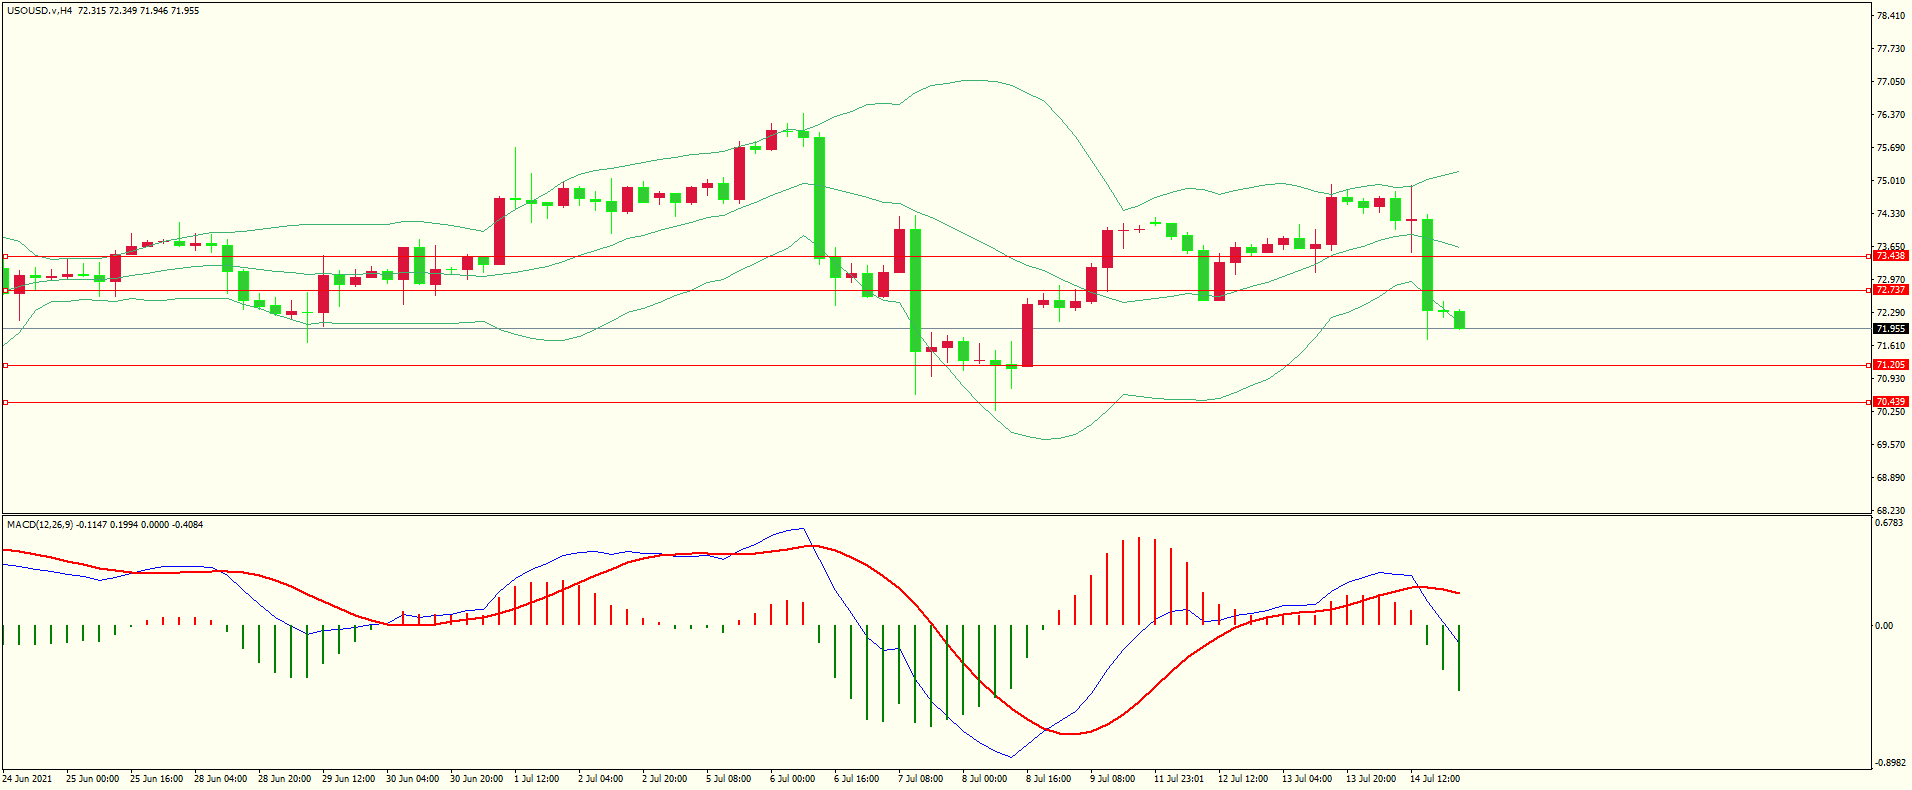Click the left anchor square of the 71.205 line
The width and height of the screenshot is (1912, 790).
point(5,365)
